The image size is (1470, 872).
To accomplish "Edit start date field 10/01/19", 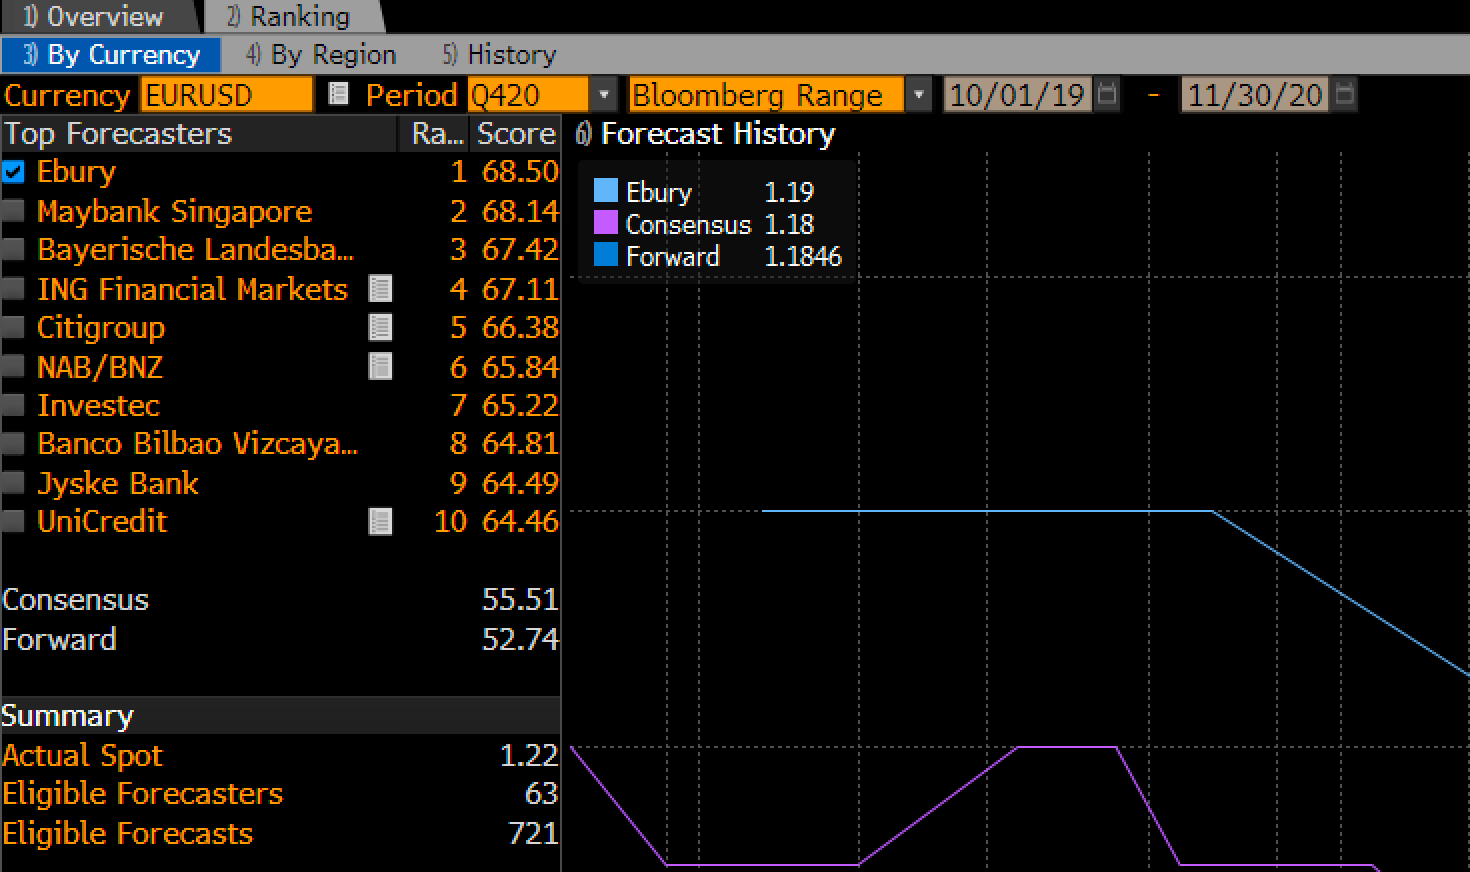I will pyautogui.click(x=1018, y=95).
